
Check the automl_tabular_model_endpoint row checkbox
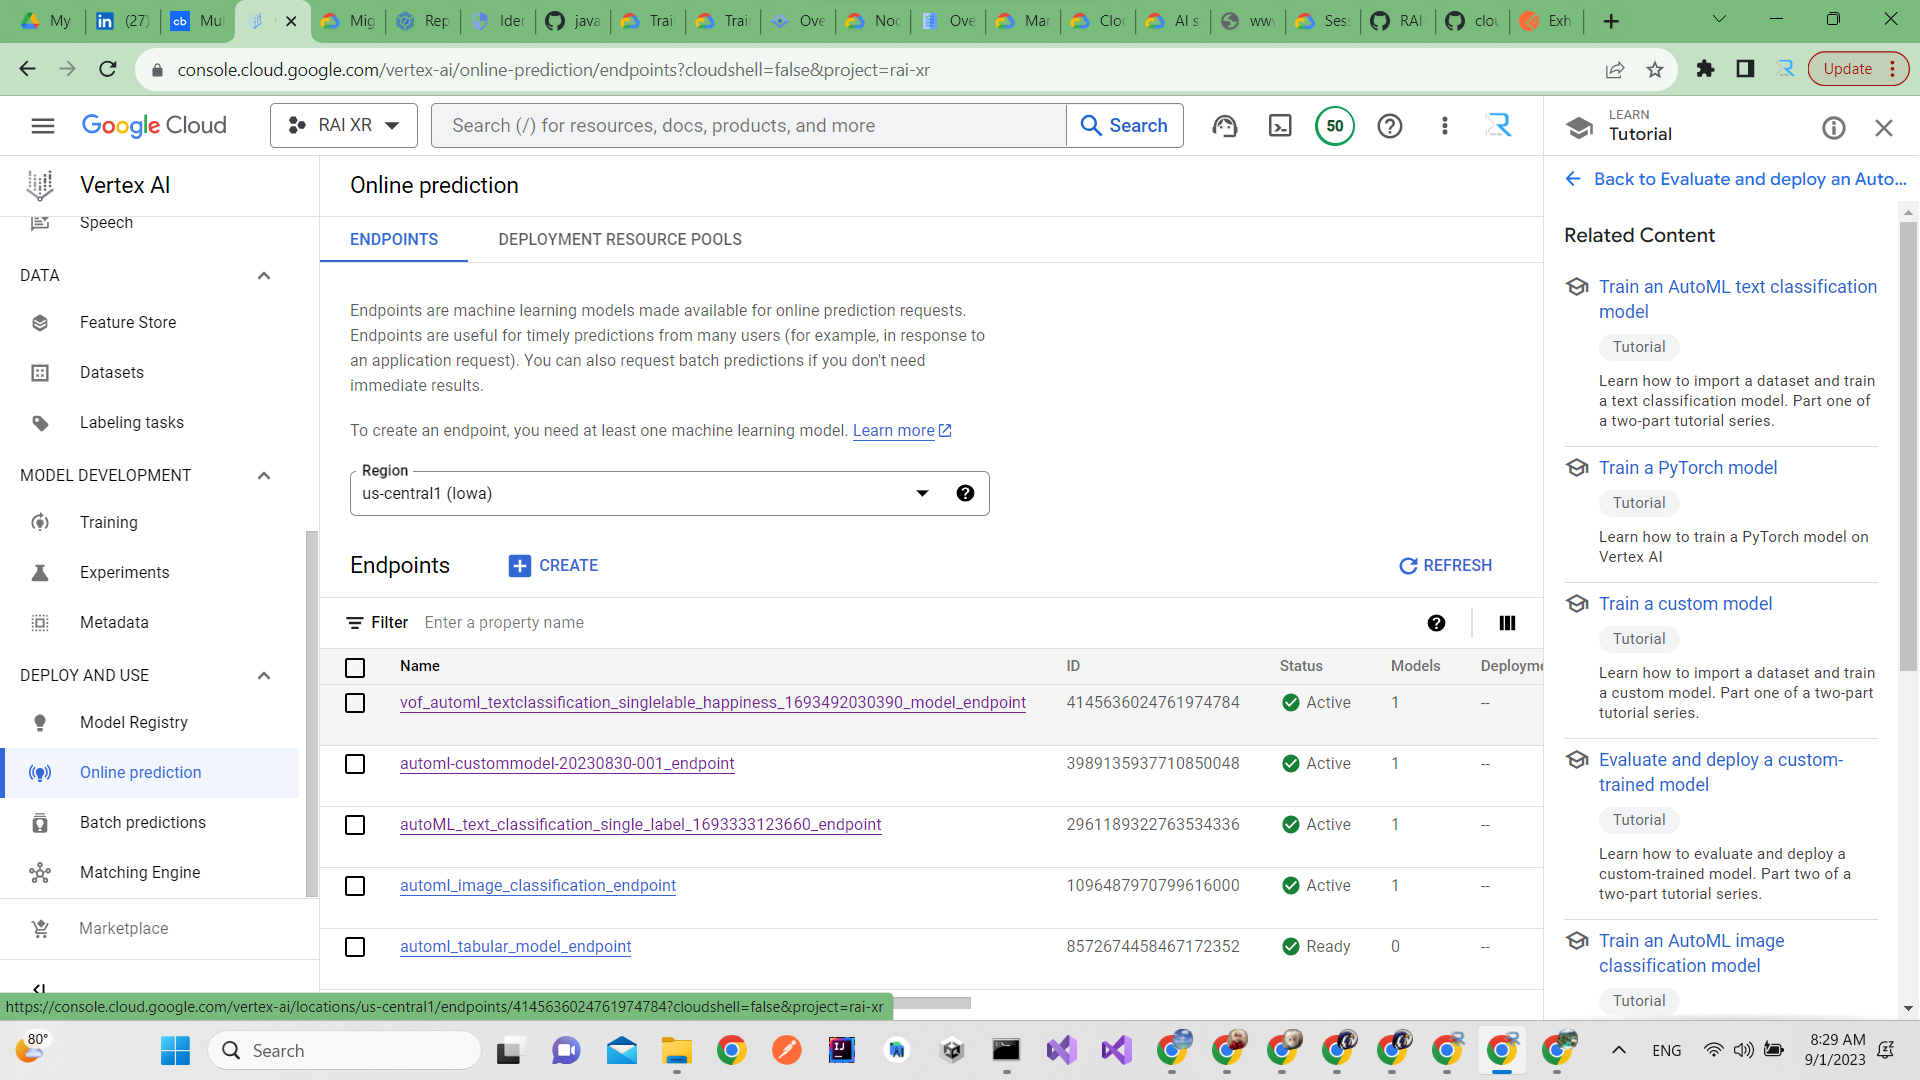(355, 947)
